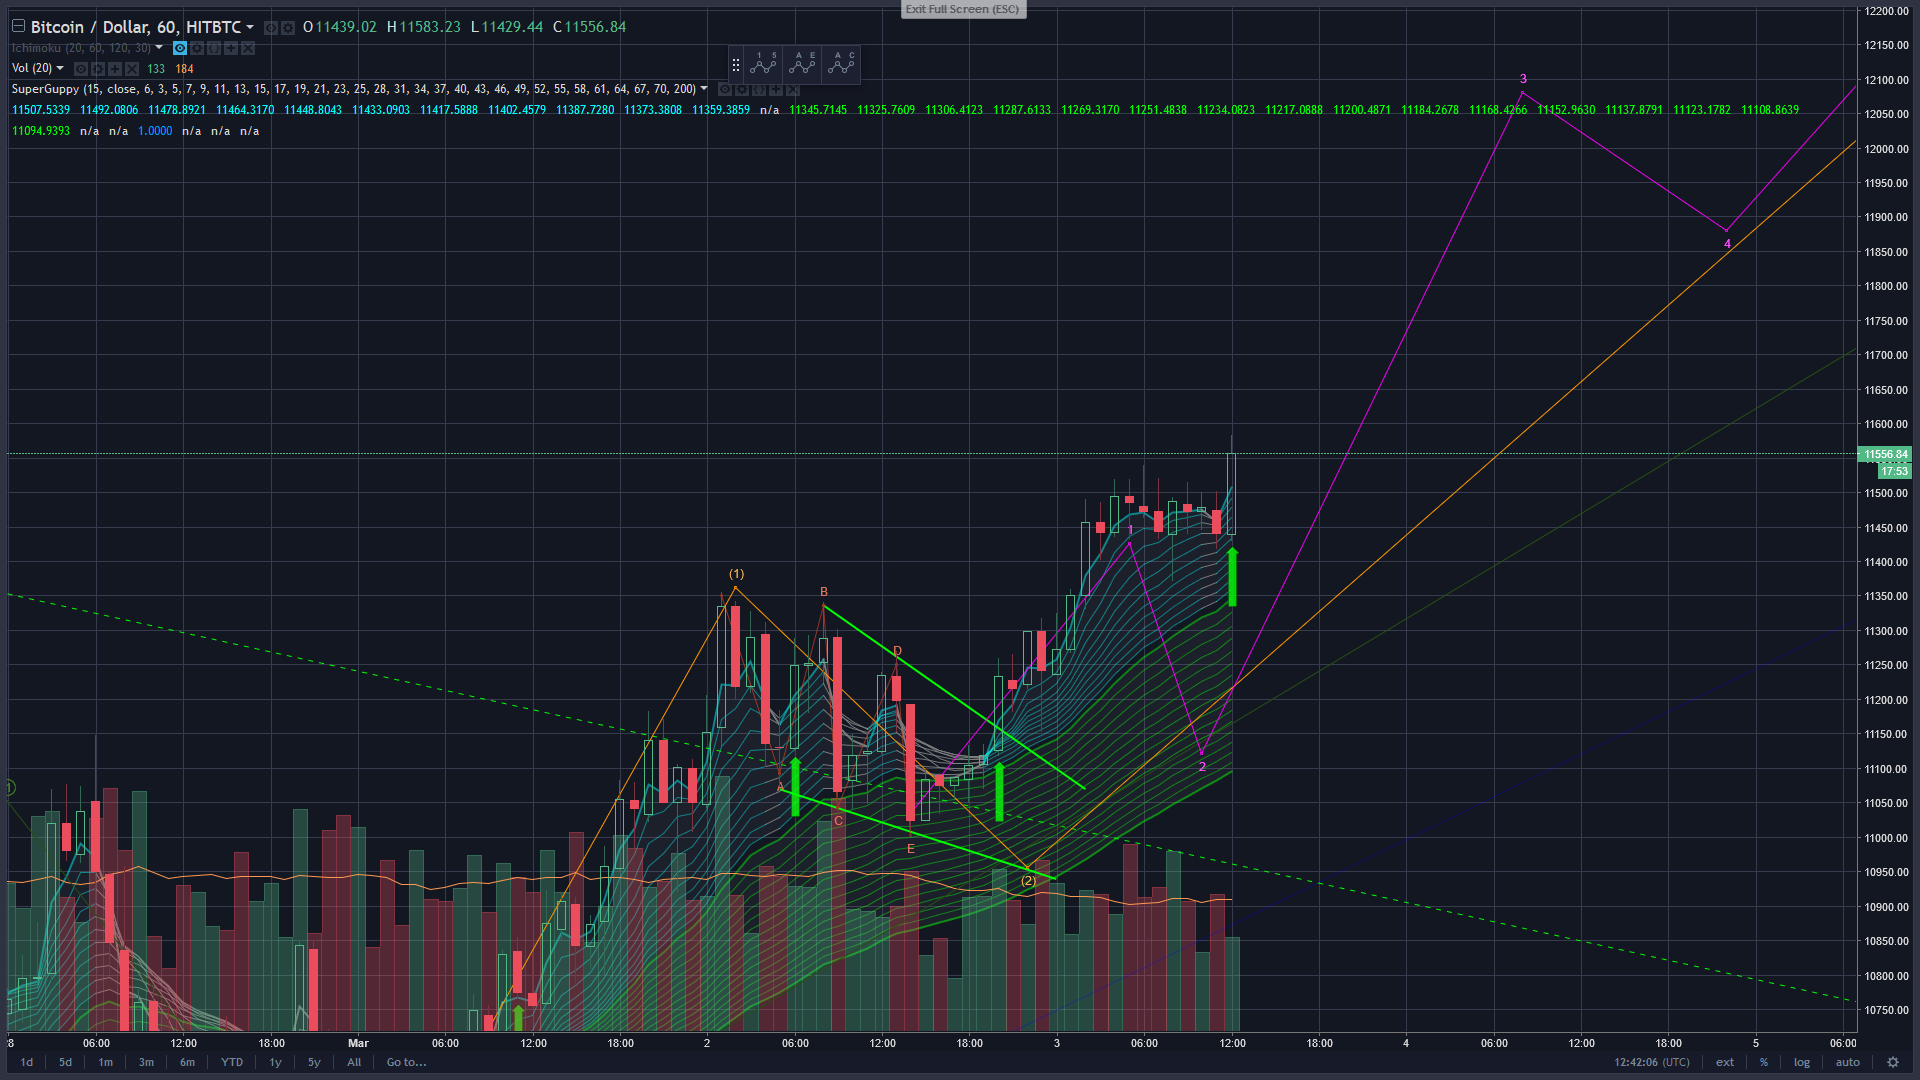Select the ABC Elliott correction wave tool
Screen dimensions: 1920x1080
coord(842,64)
